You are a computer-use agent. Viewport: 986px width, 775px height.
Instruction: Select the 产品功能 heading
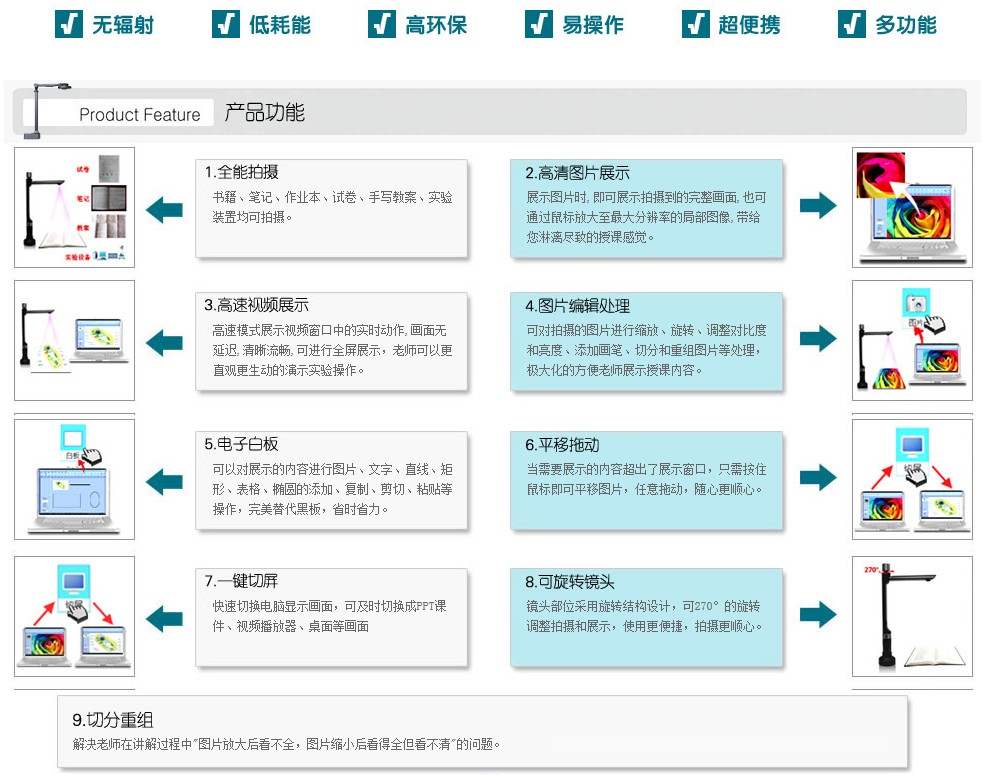(x=264, y=112)
